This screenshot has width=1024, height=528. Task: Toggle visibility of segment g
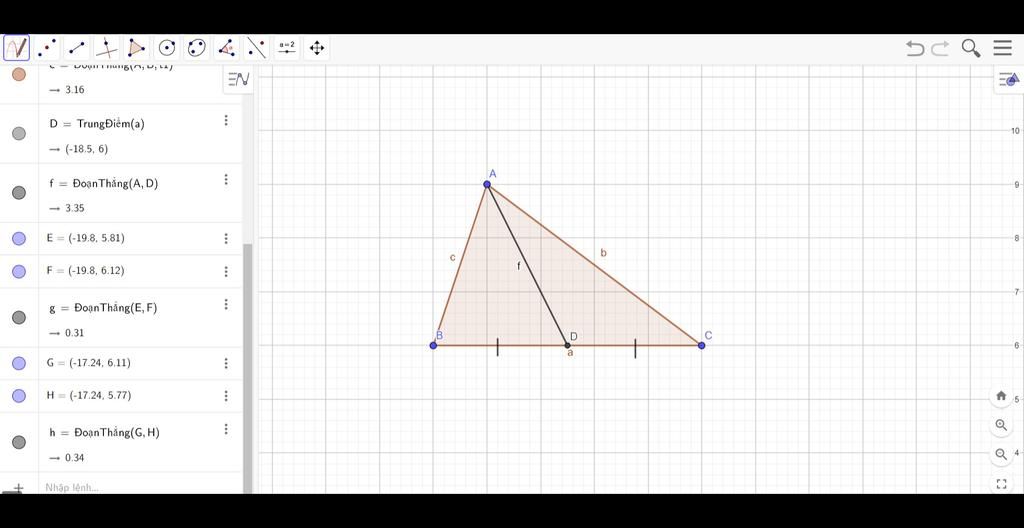[19, 318]
